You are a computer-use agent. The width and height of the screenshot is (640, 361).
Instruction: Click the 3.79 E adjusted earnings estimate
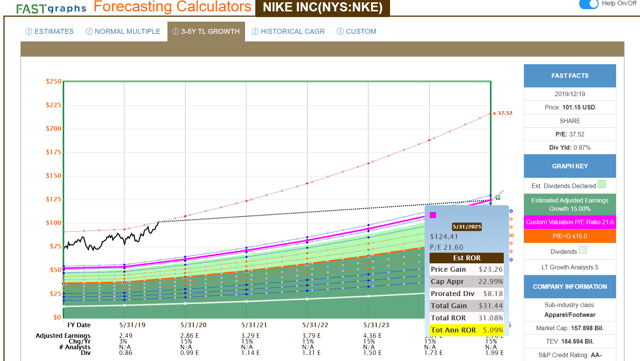[311, 335]
